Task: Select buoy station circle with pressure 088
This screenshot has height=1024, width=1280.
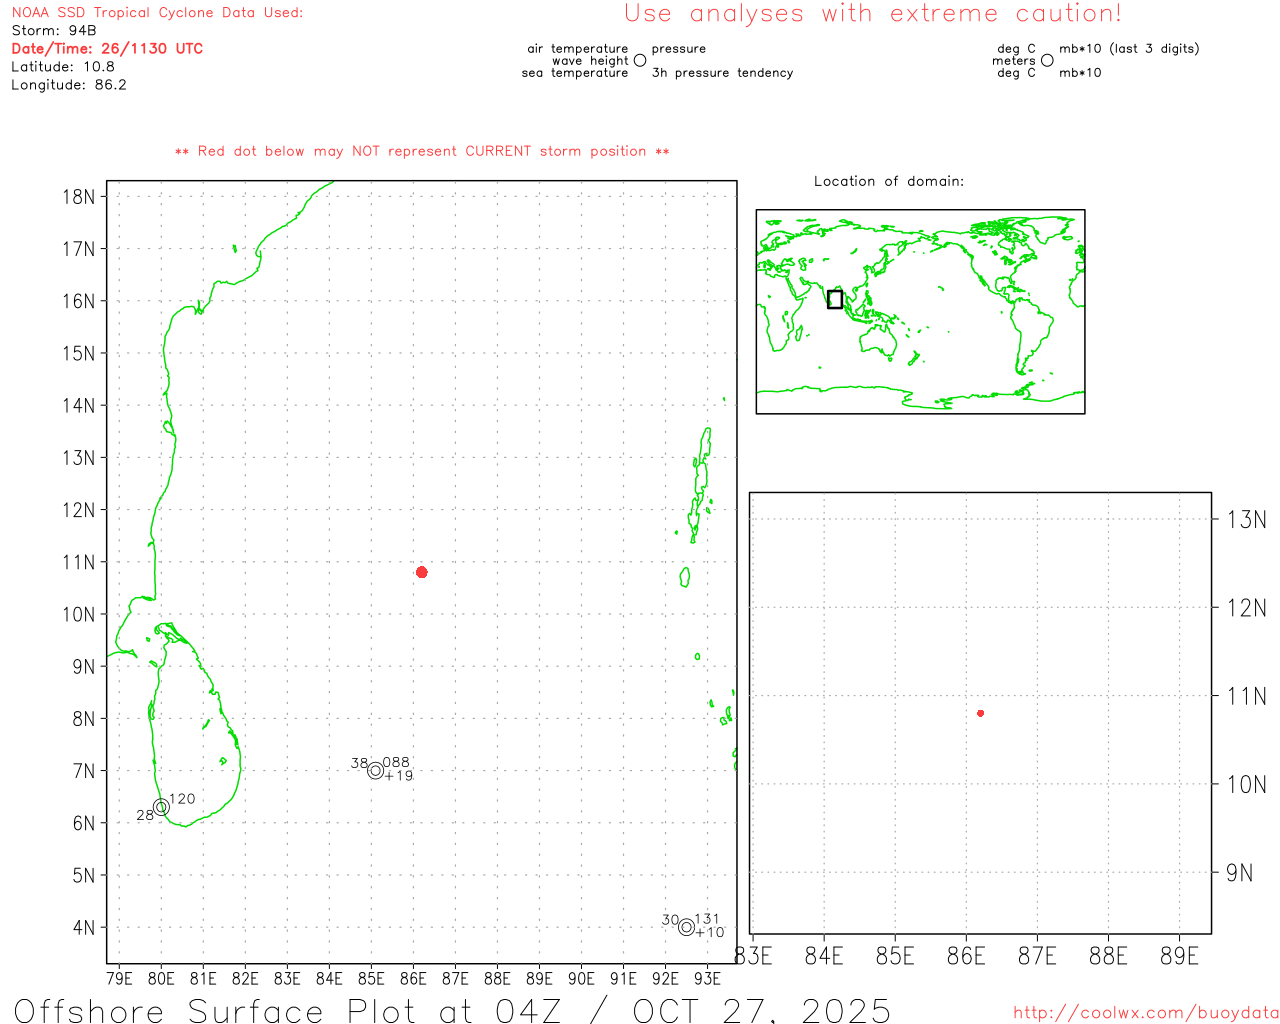Action: 375,770
